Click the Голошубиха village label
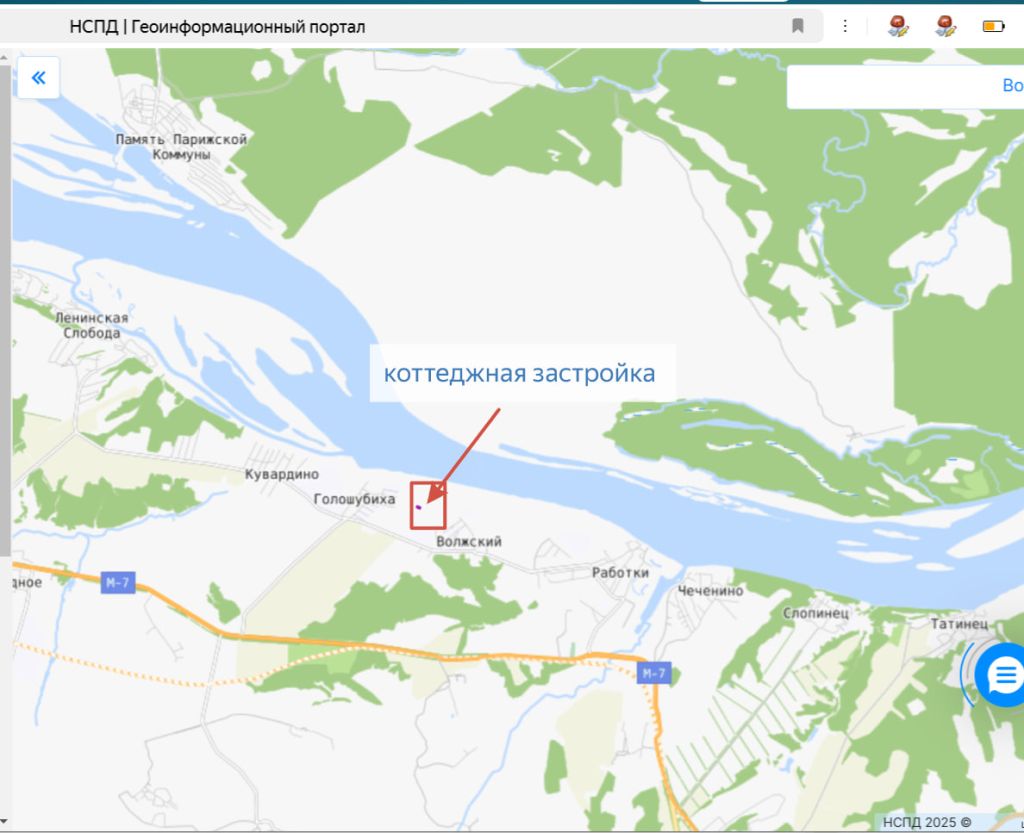This screenshot has width=1024, height=833. (355, 499)
